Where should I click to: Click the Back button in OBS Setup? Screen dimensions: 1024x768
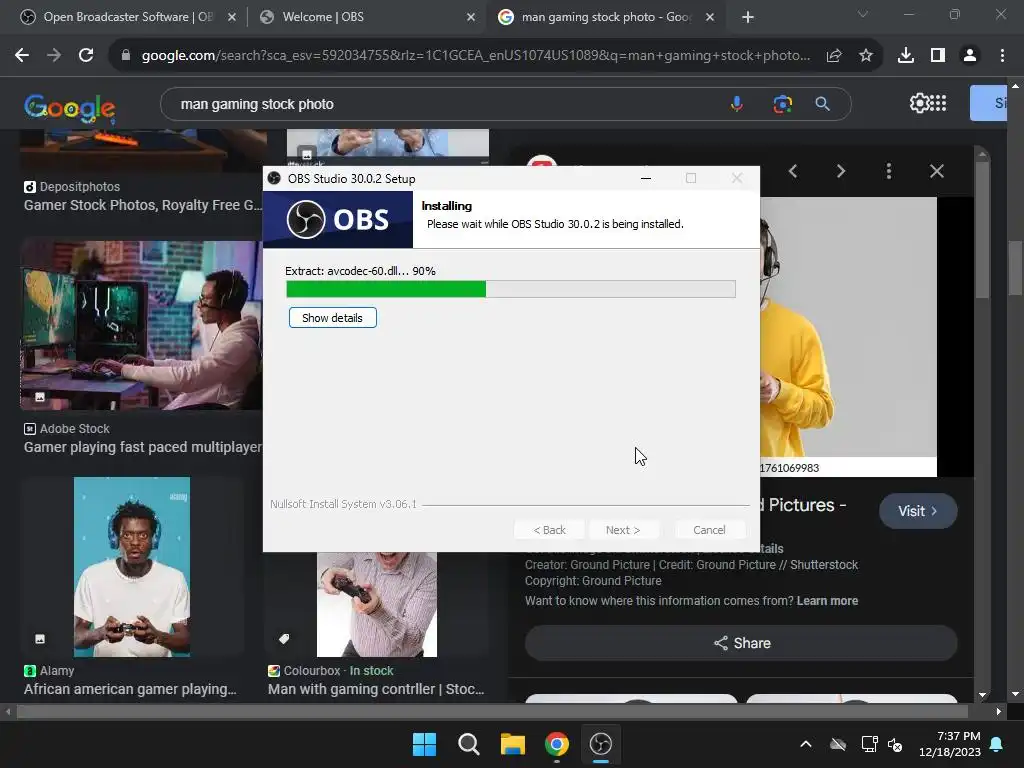pos(549,530)
